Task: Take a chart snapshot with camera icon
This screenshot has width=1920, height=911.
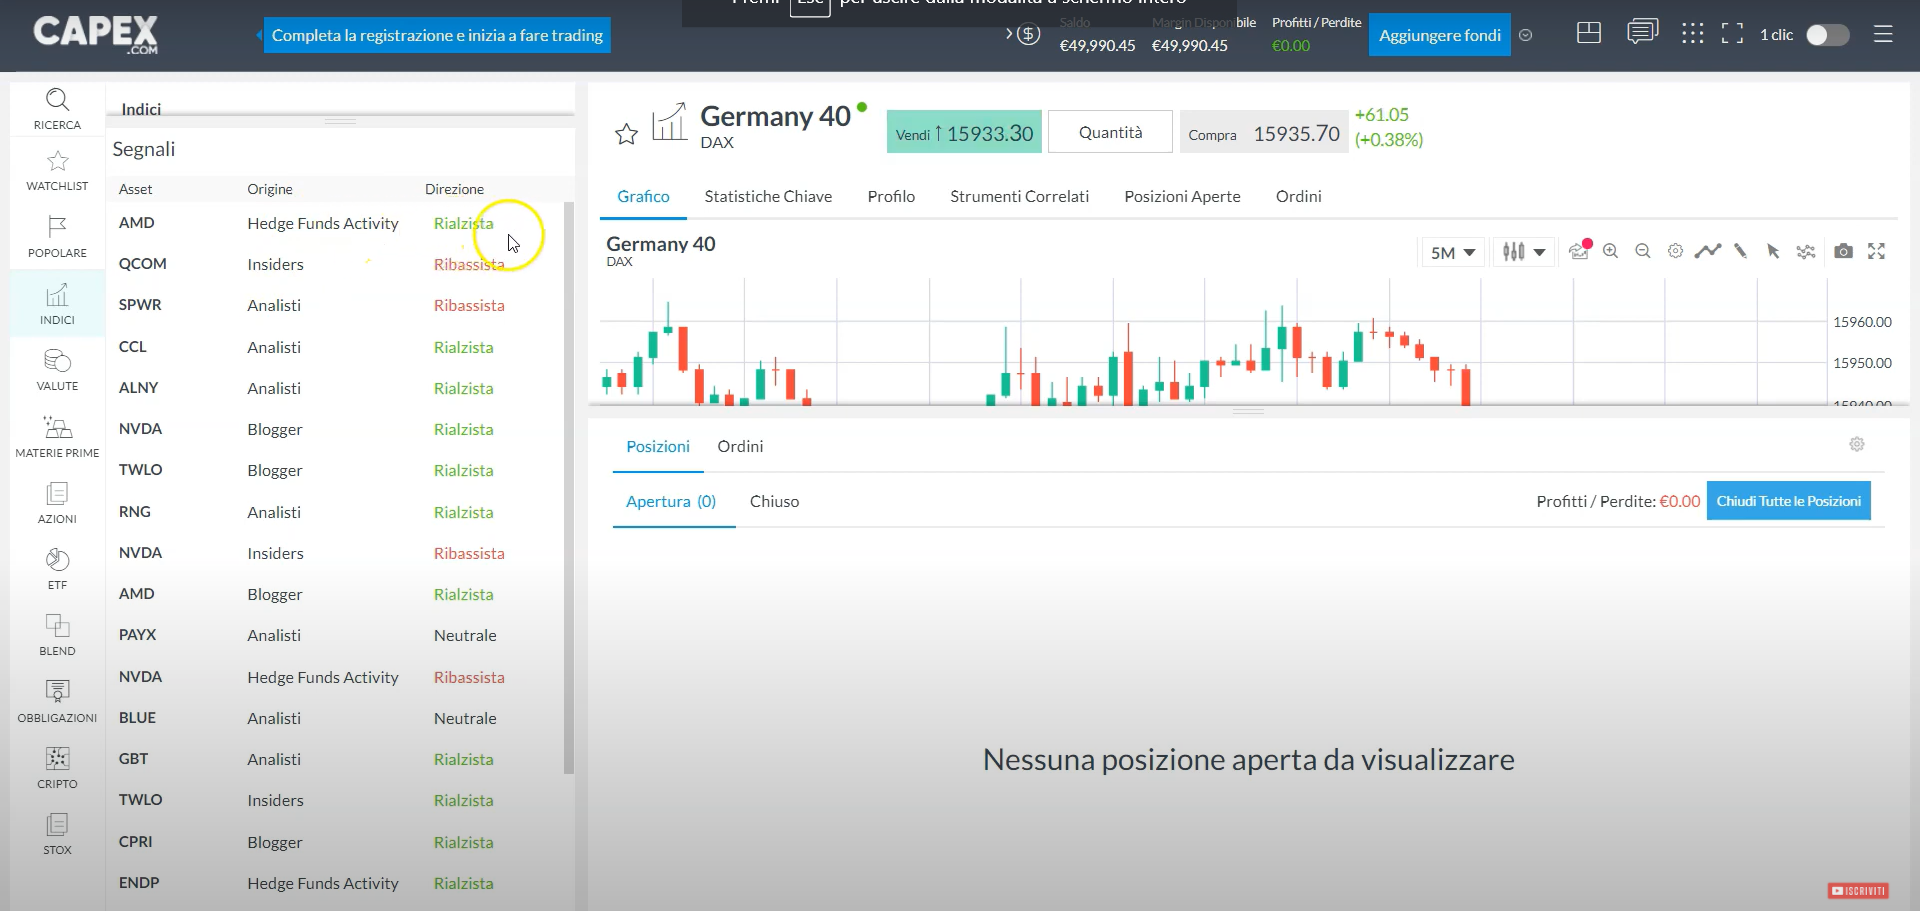Action: coord(1843,251)
